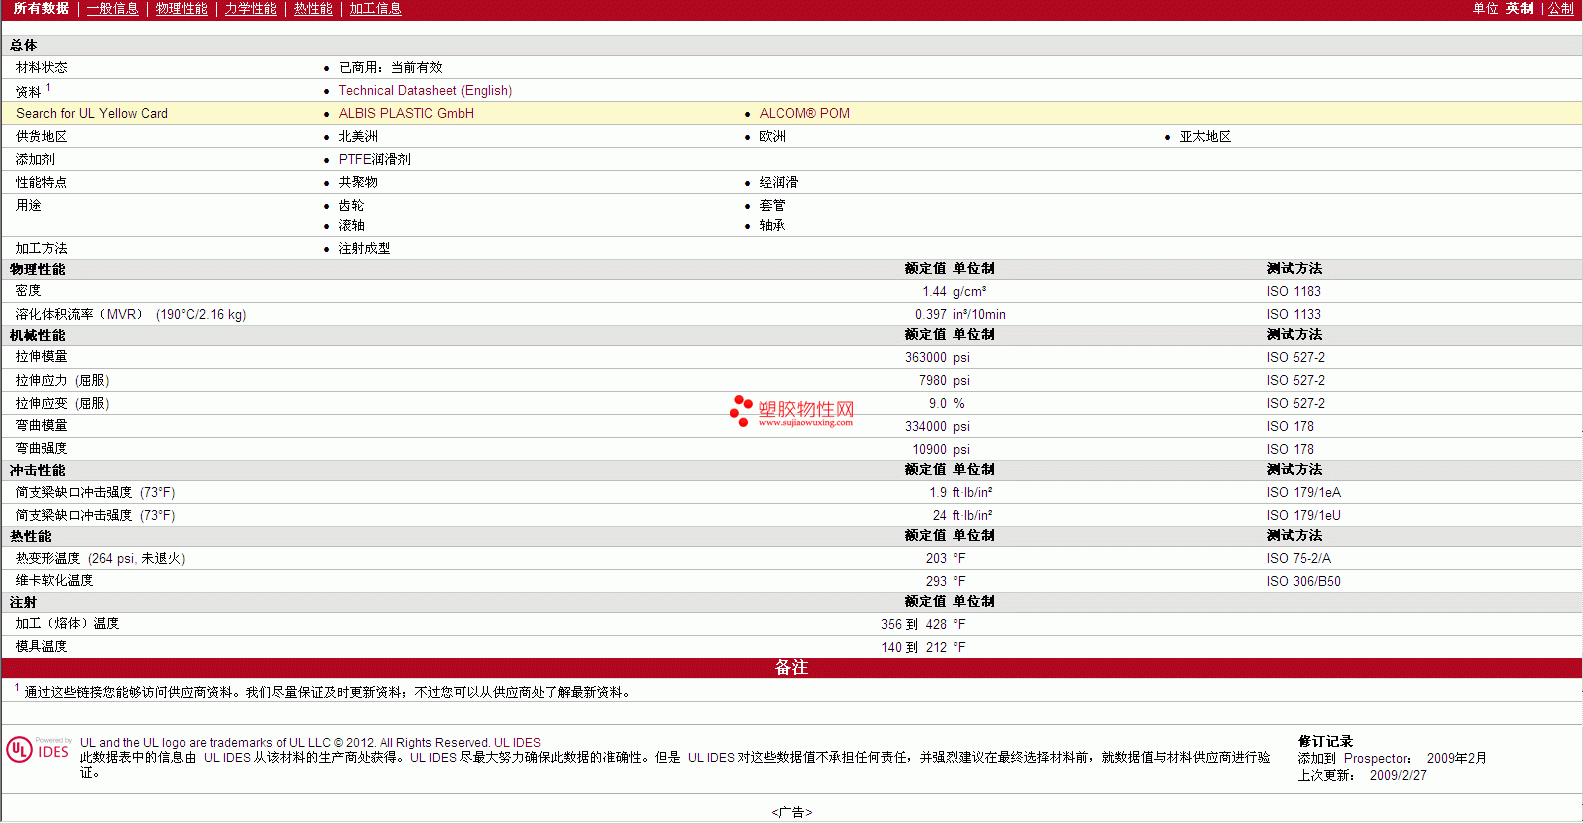Viewport: 1583px width, 824px height.
Task: Click the 注射成型 processing method
Action: 365,248
